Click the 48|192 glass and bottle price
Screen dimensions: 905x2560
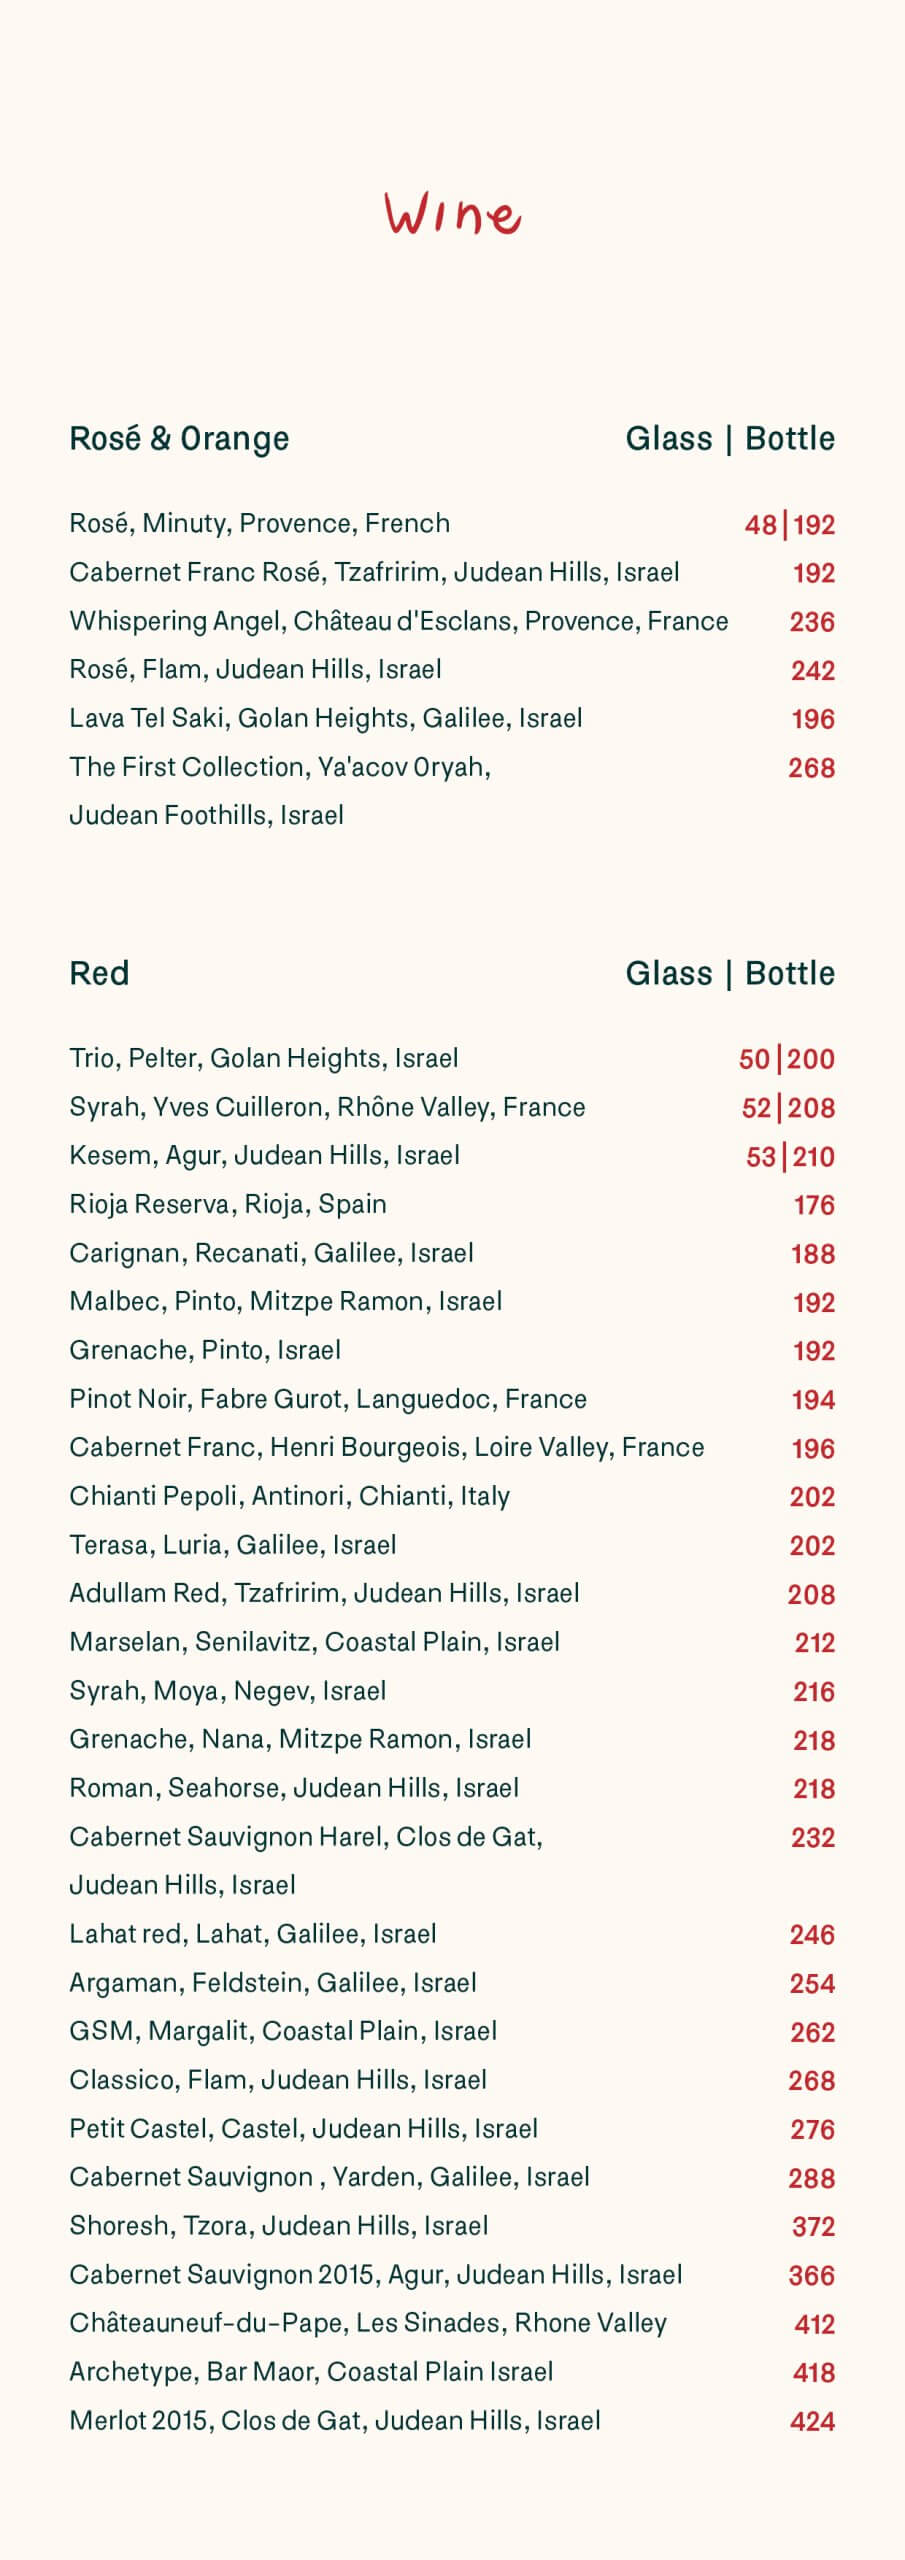789,525
